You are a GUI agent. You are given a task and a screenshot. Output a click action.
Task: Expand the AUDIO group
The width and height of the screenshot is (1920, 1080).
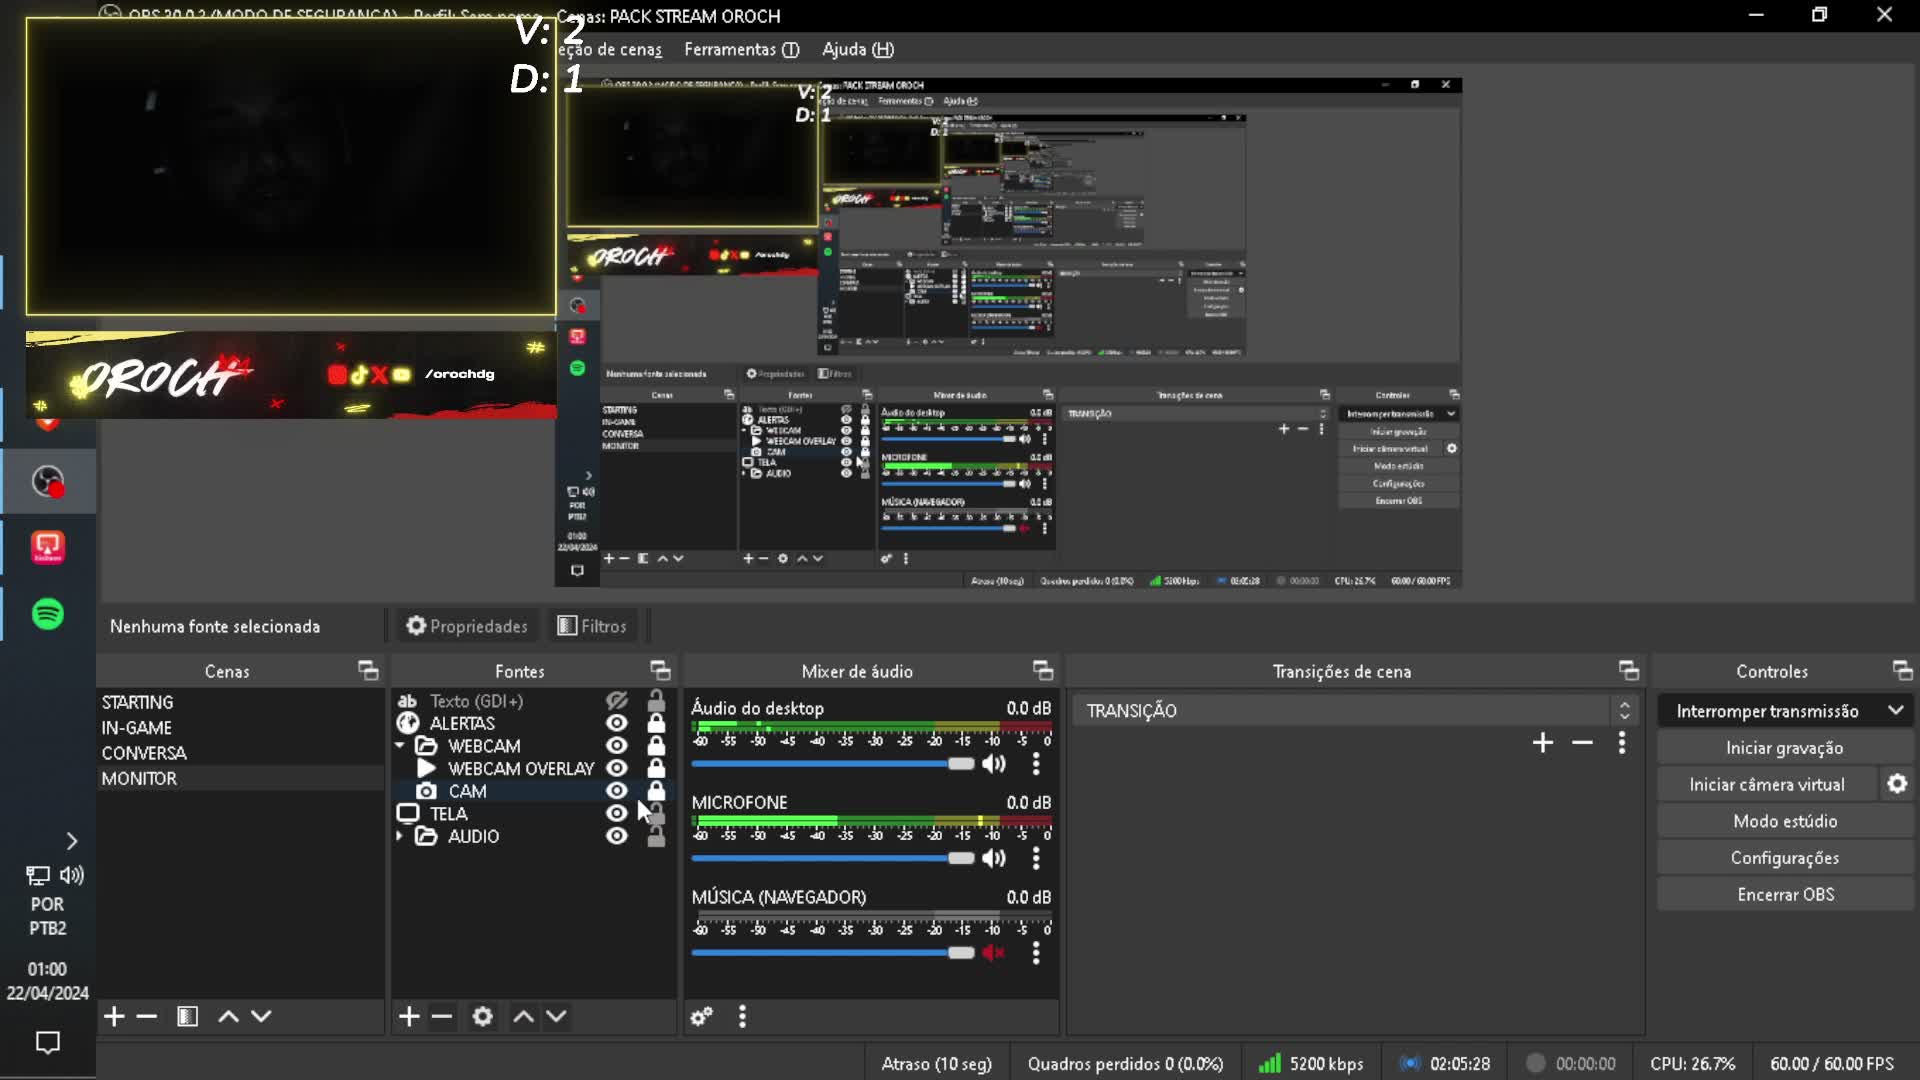(x=400, y=836)
